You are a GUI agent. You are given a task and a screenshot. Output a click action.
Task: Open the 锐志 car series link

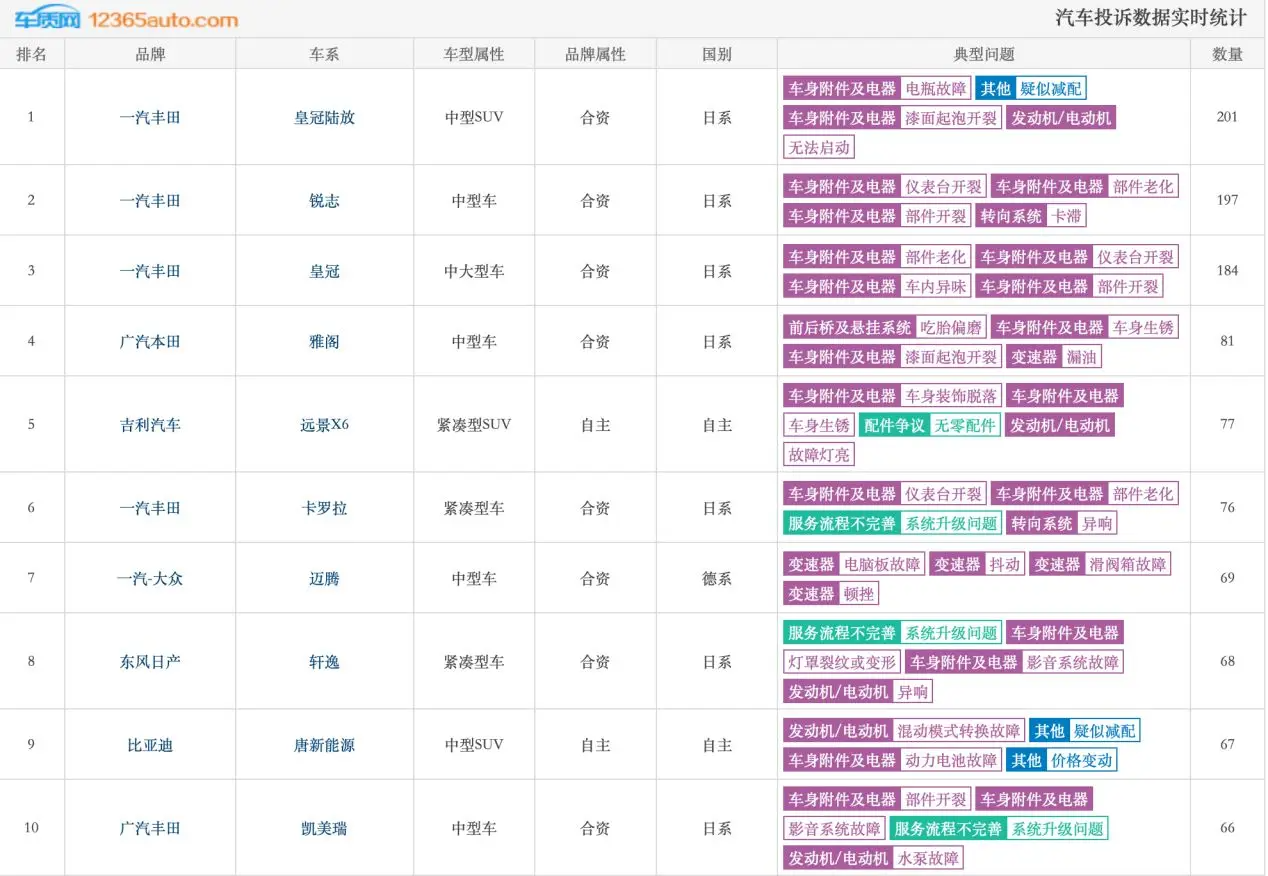[324, 200]
